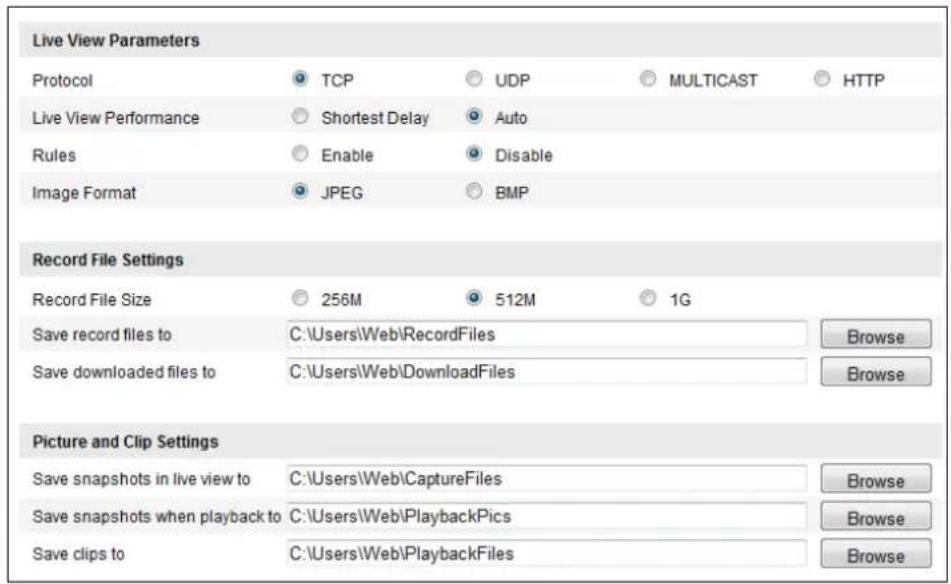Browse for playback snapshots folder

tap(876, 517)
